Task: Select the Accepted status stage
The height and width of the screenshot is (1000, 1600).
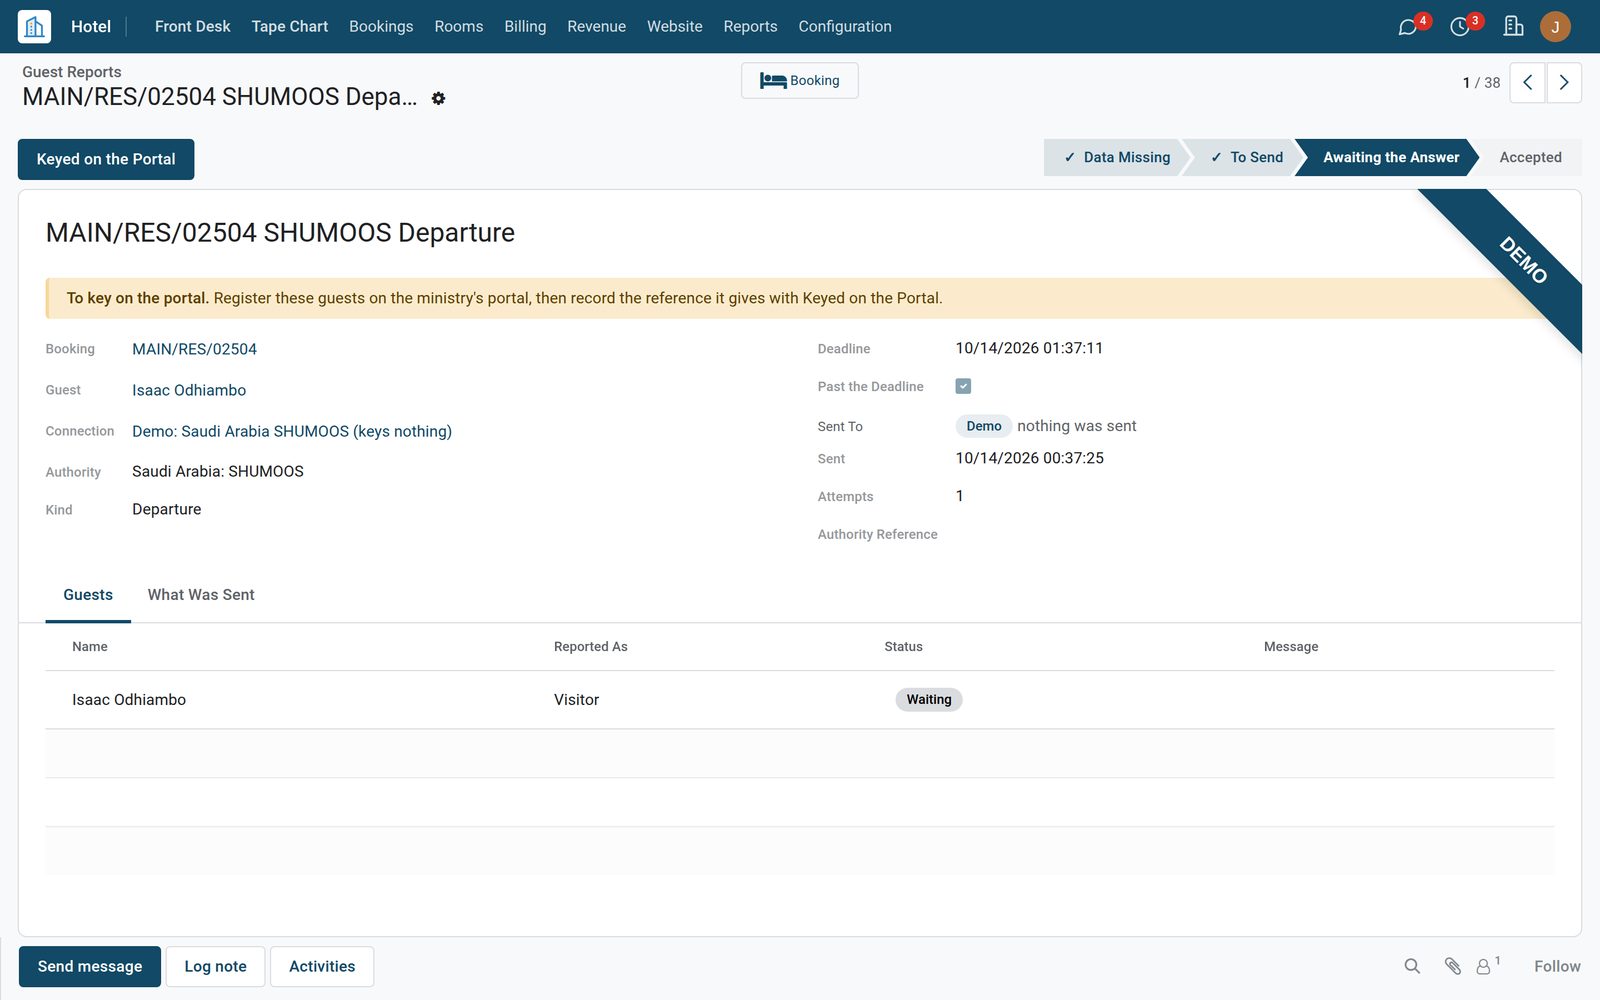Action: pyautogui.click(x=1530, y=157)
